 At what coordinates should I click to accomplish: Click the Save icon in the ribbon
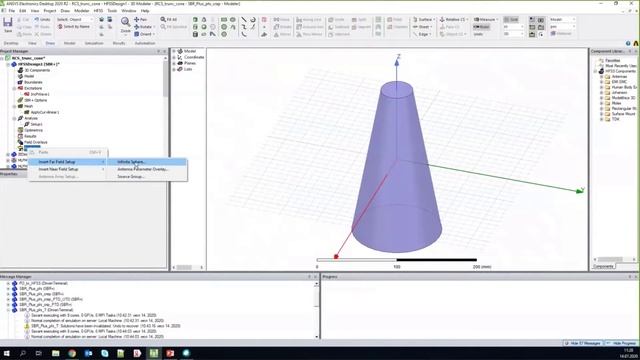[x=8, y=25]
